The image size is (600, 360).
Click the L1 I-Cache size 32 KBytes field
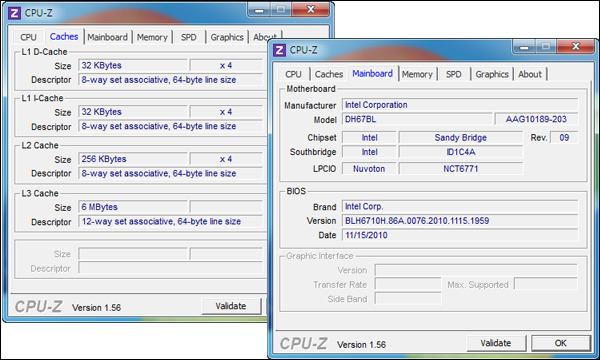tap(133, 112)
